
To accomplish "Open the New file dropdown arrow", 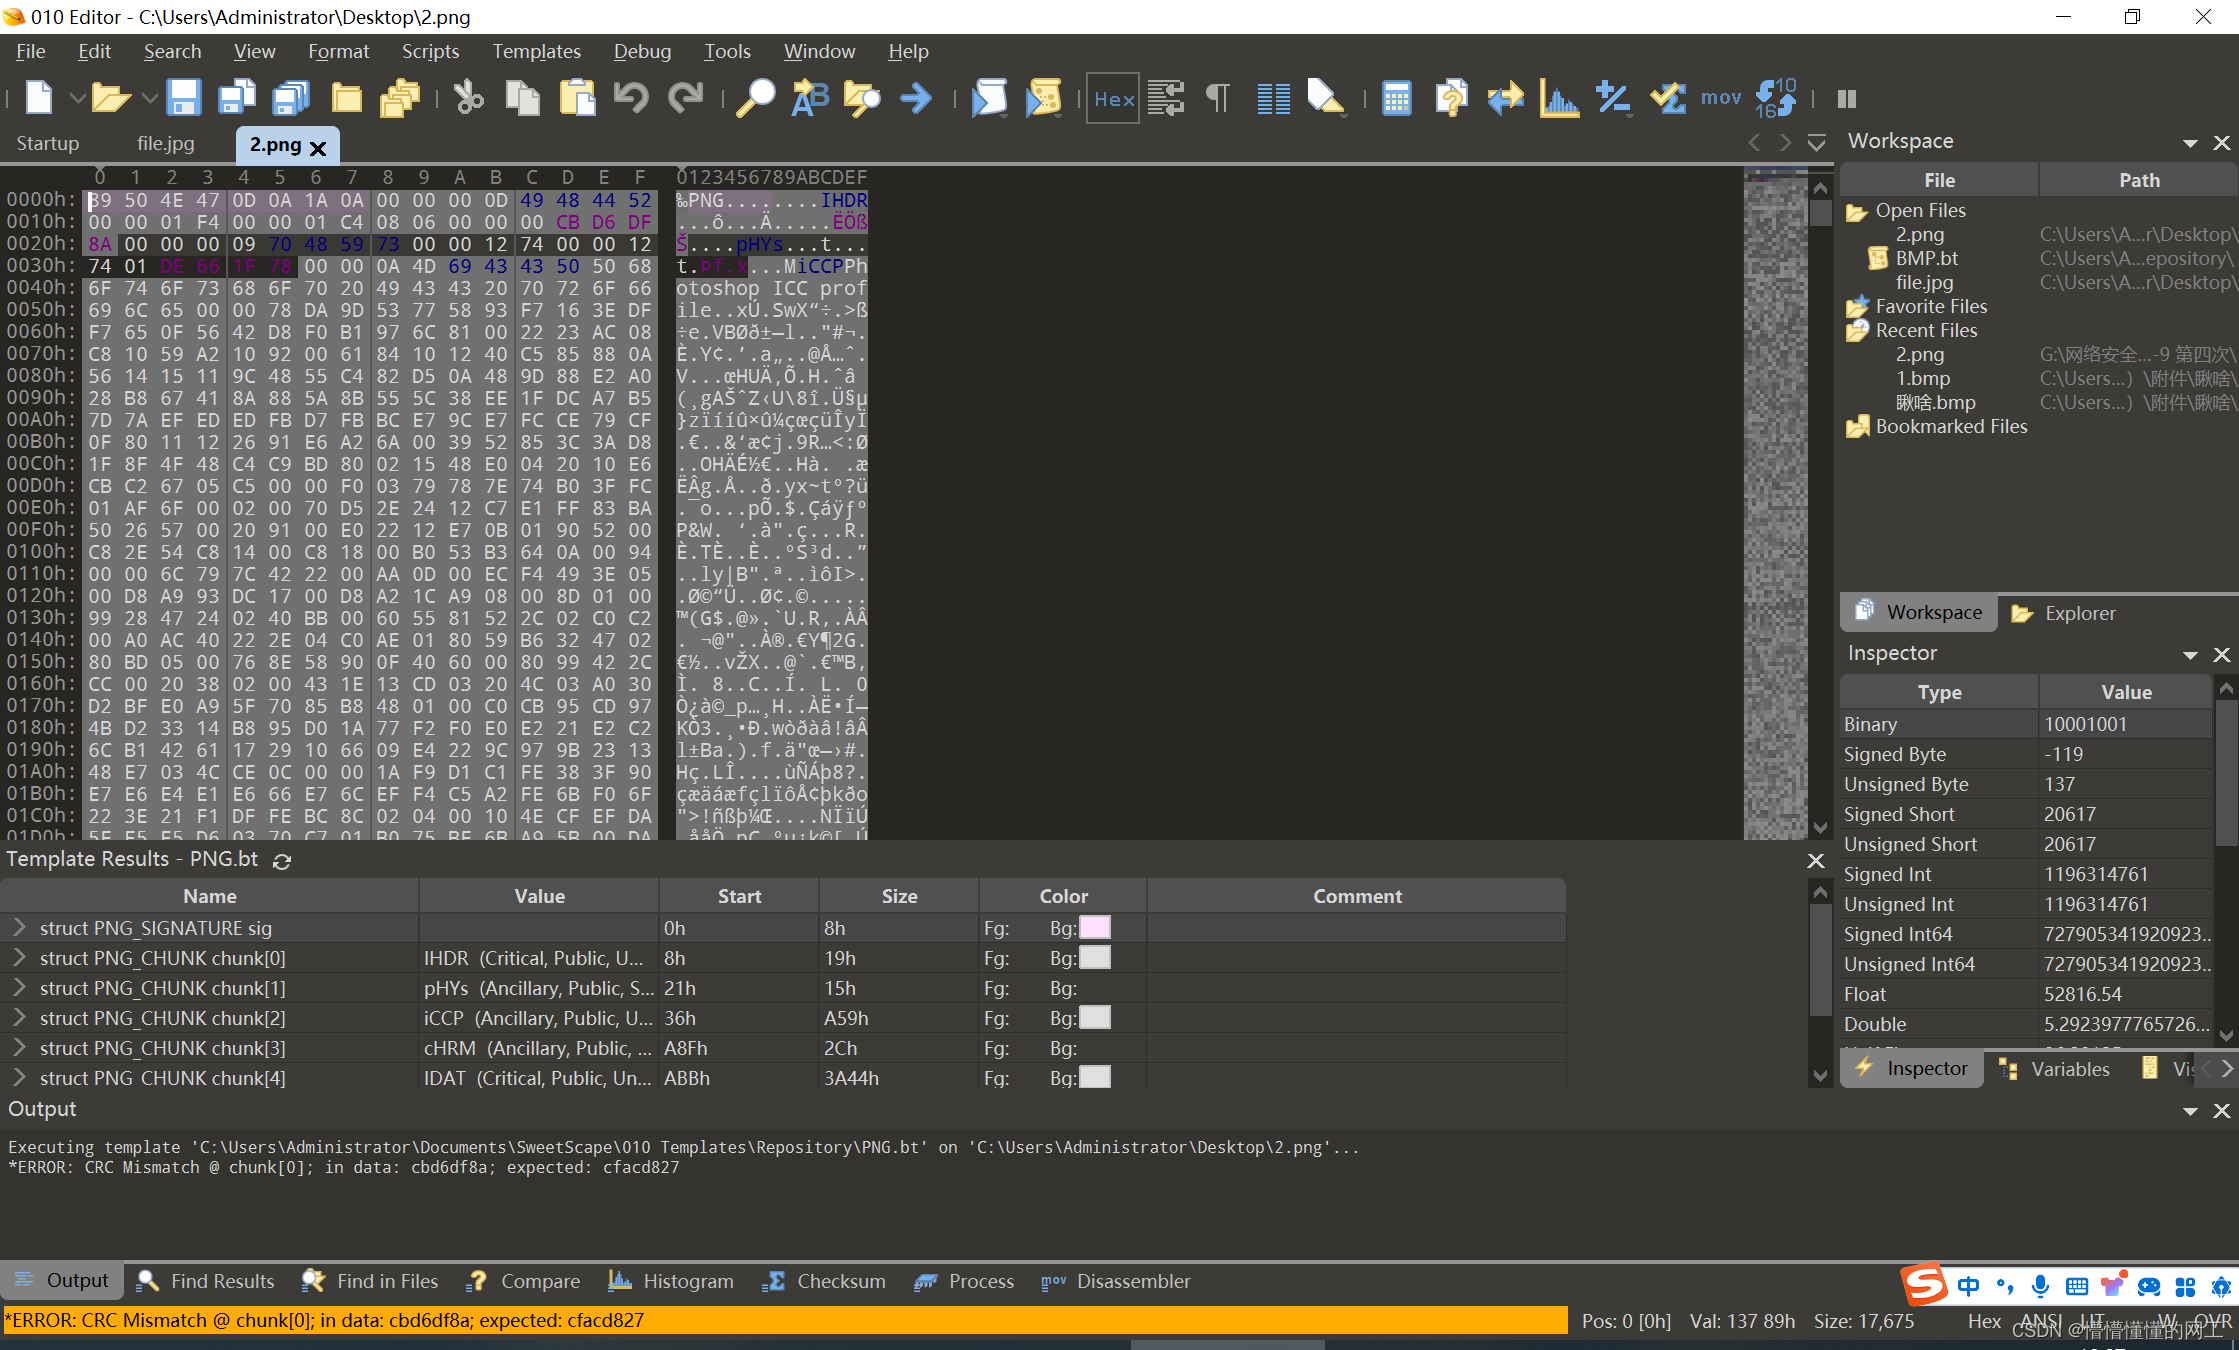I will 76,98.
